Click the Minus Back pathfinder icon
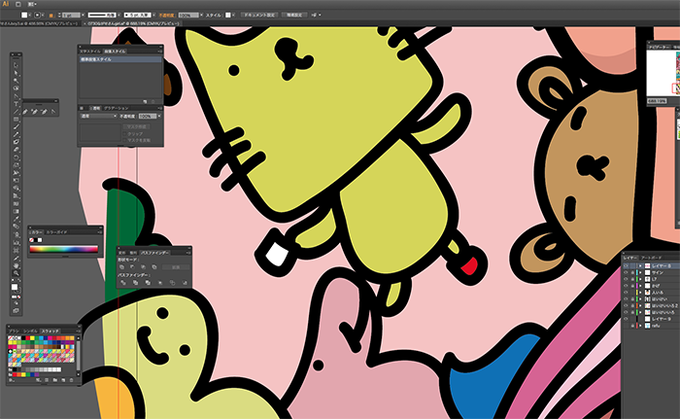Image resolution: width=680 pixels, height=419 pixels. click(x=185, y=283)
